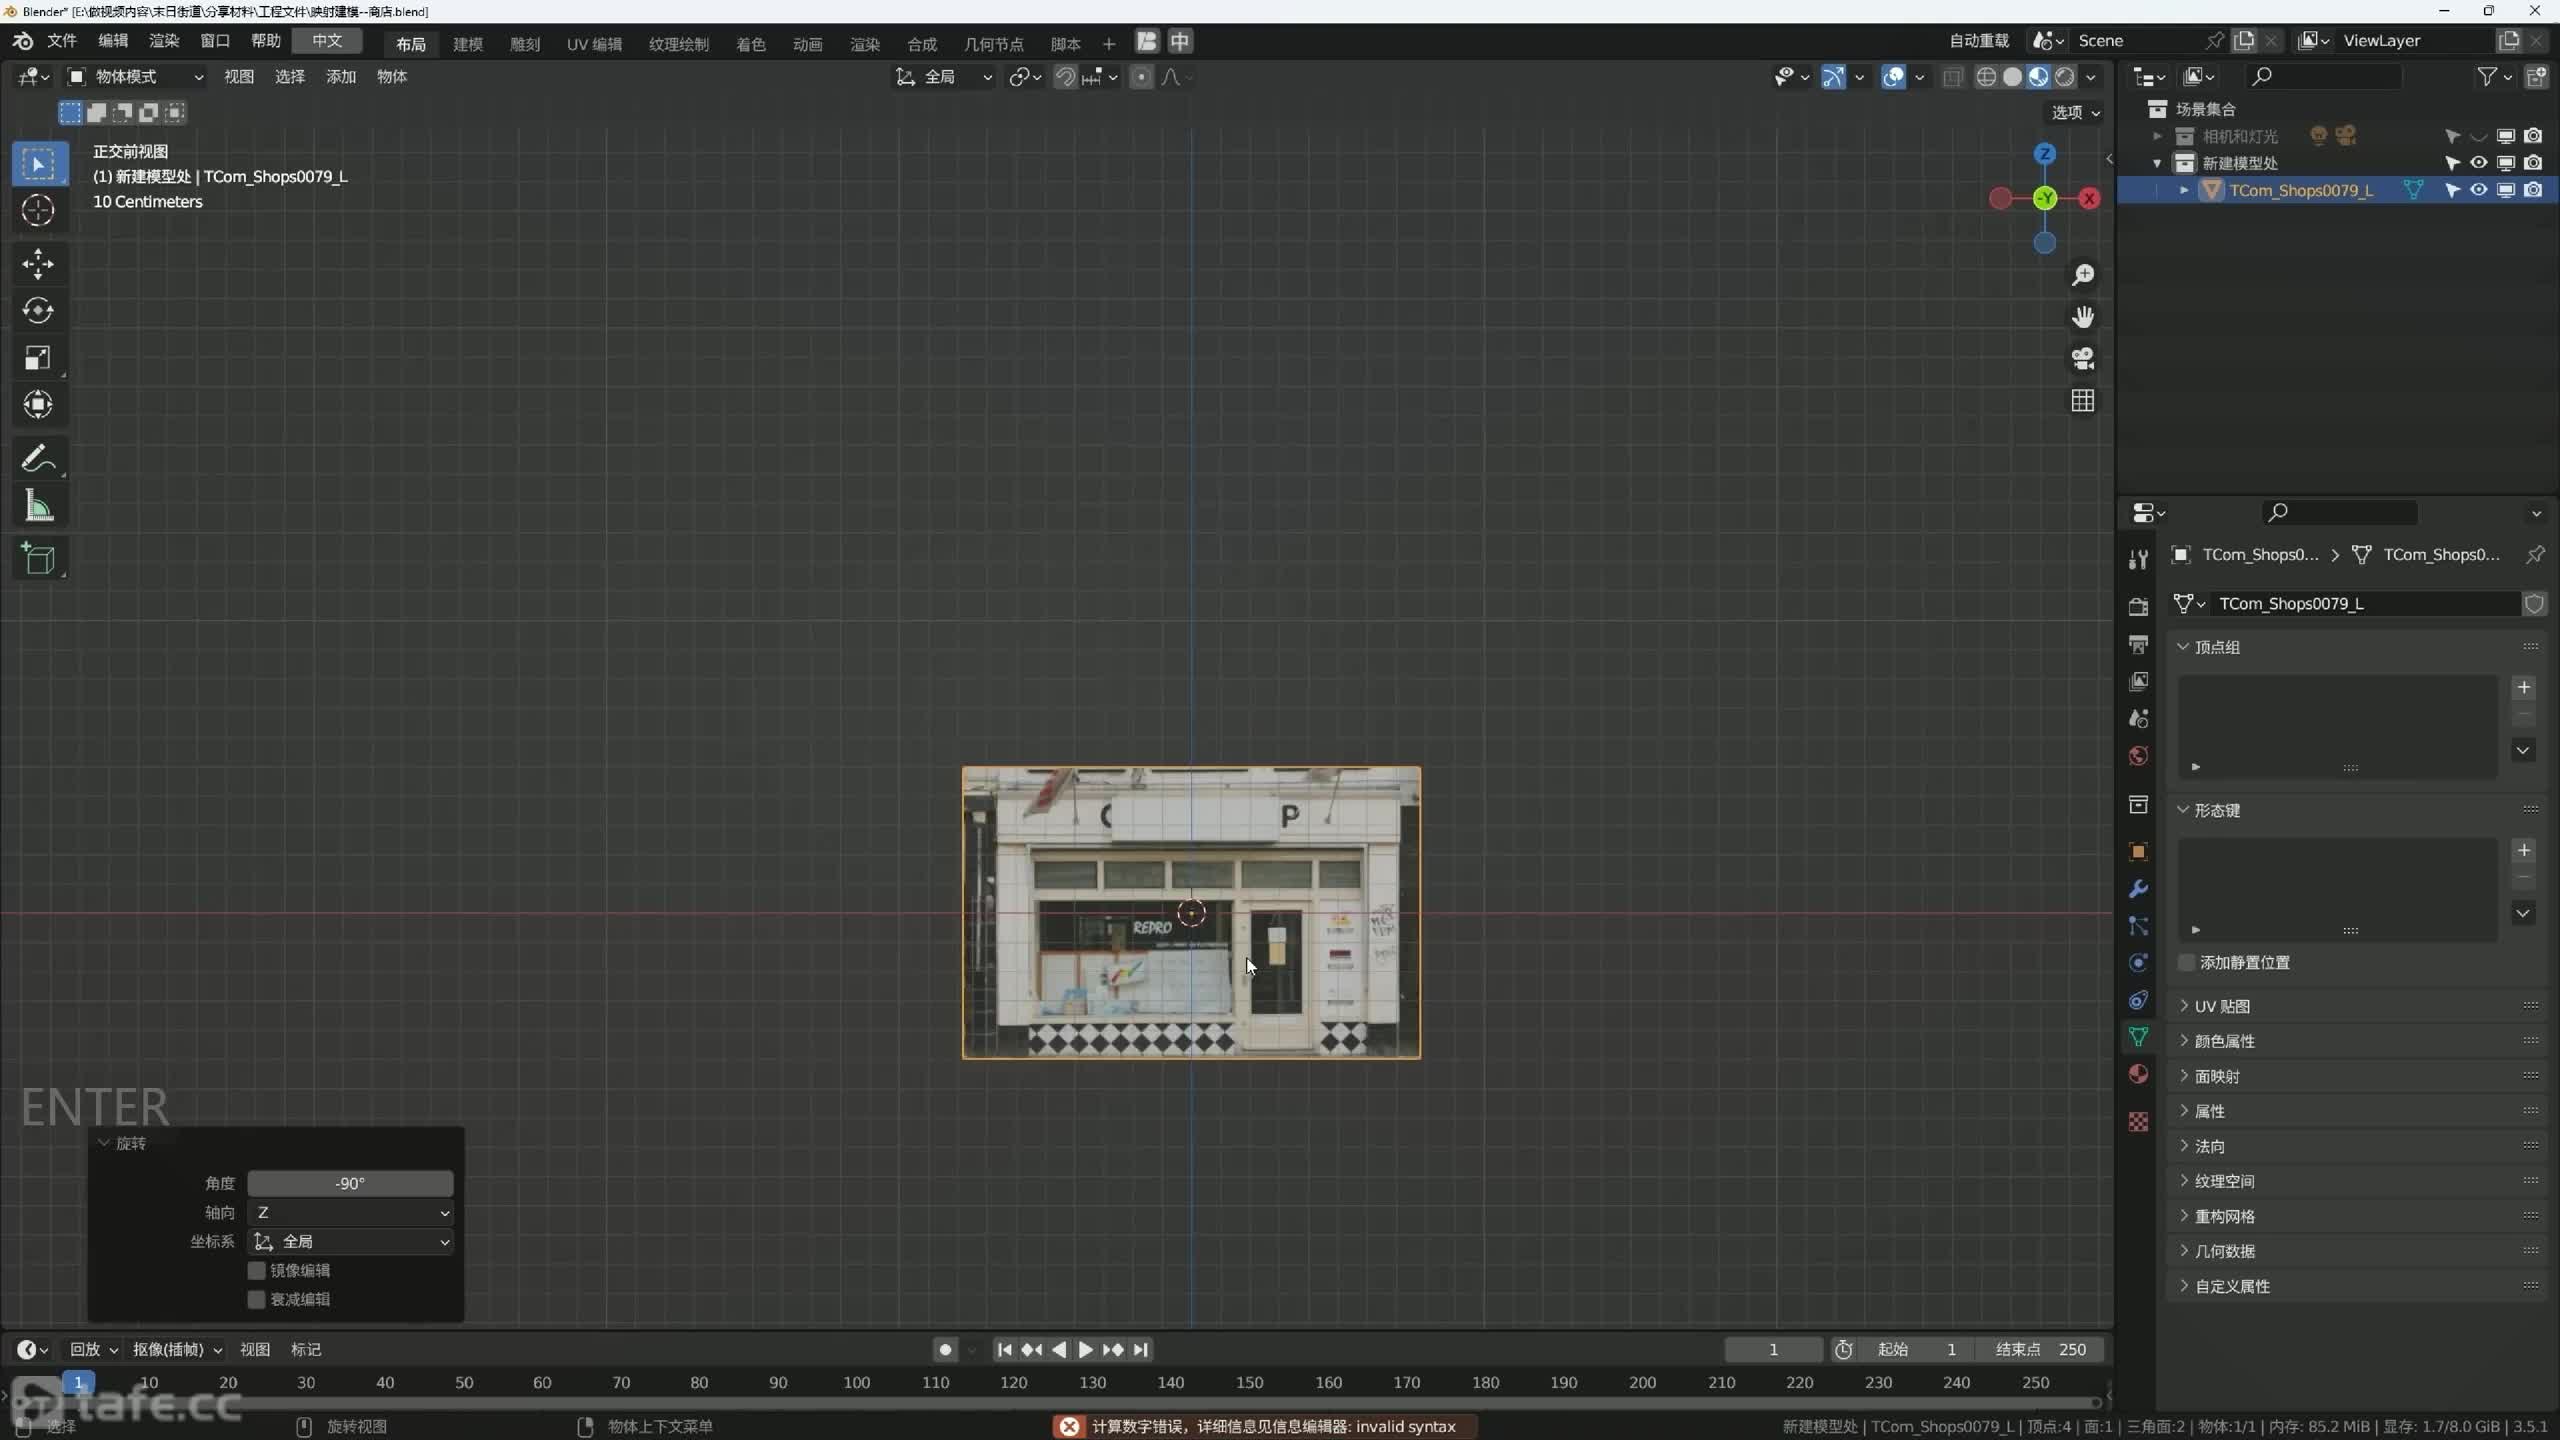Screen dimensions: 2560x1440
Task: Open the 轴向 Z axis dropdown
Action: click(350, 1212)
